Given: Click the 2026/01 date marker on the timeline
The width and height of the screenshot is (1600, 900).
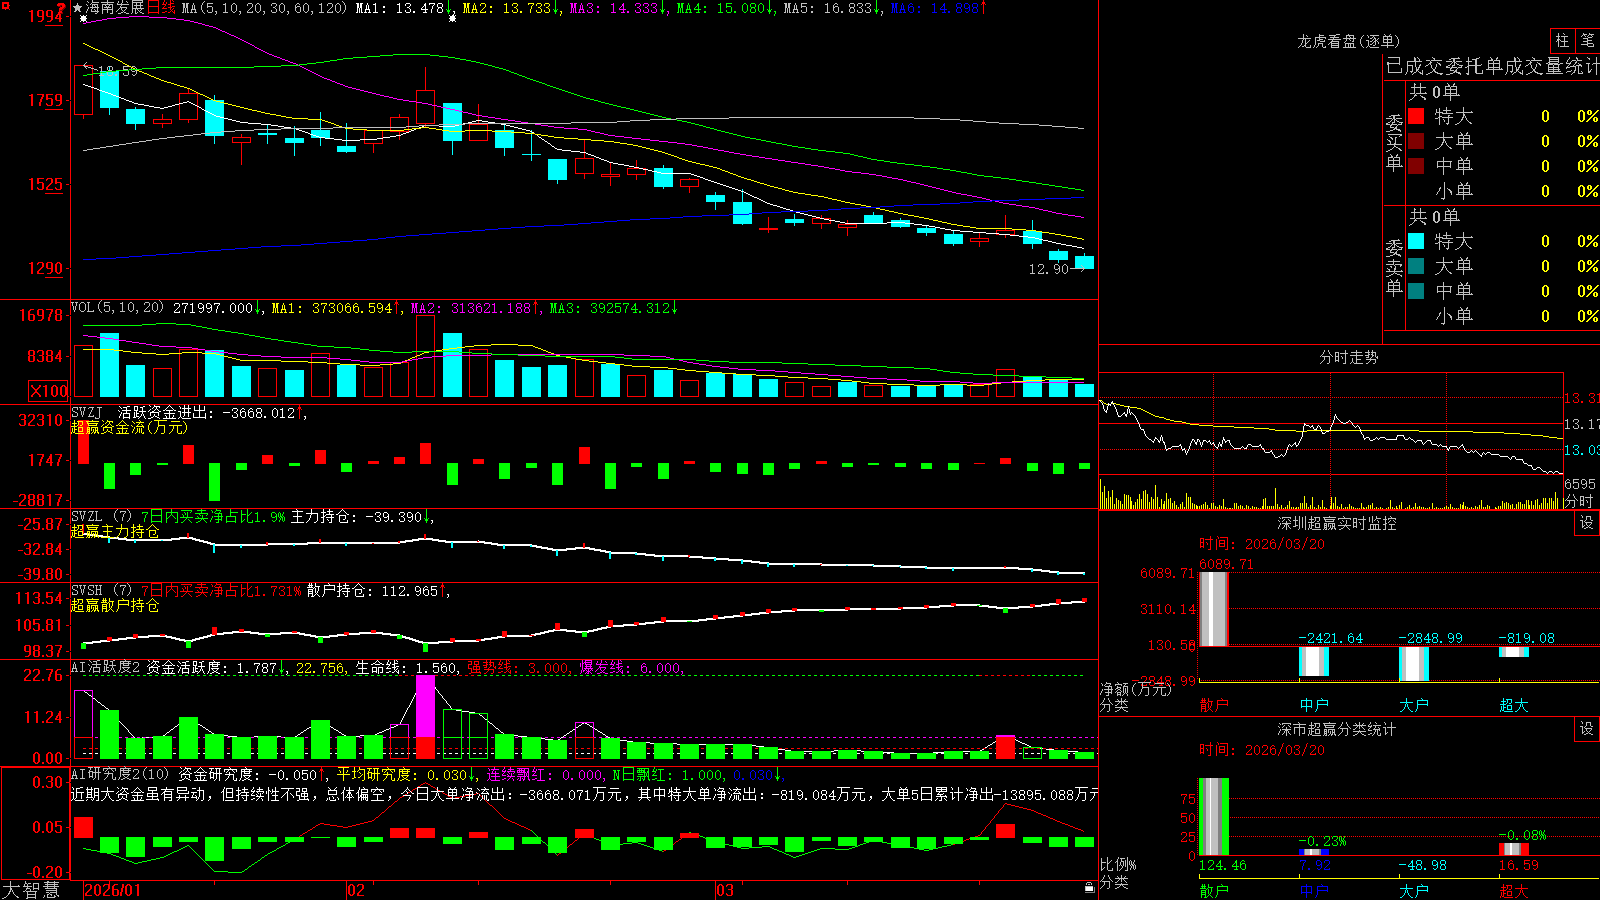Looking at the screenshot, I should 113,890.
